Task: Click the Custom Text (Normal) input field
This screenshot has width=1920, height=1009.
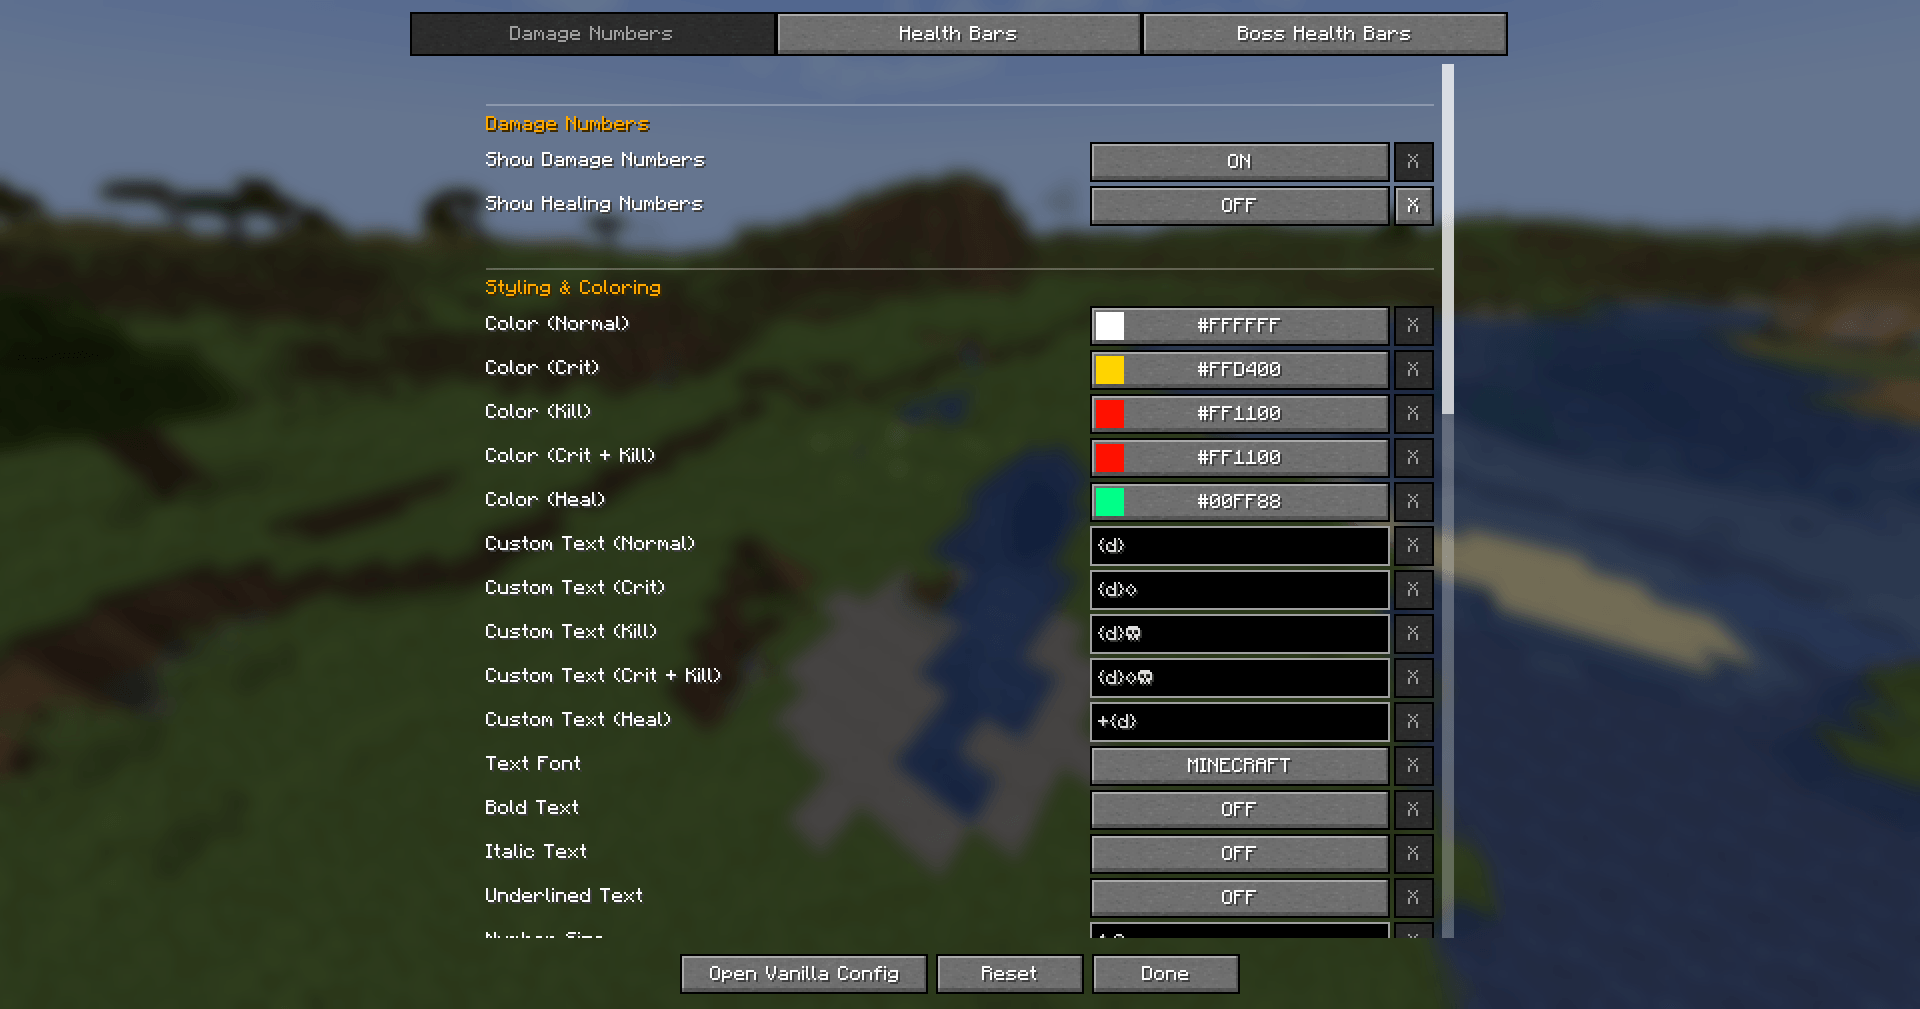Action: [x=1239, y=545]
